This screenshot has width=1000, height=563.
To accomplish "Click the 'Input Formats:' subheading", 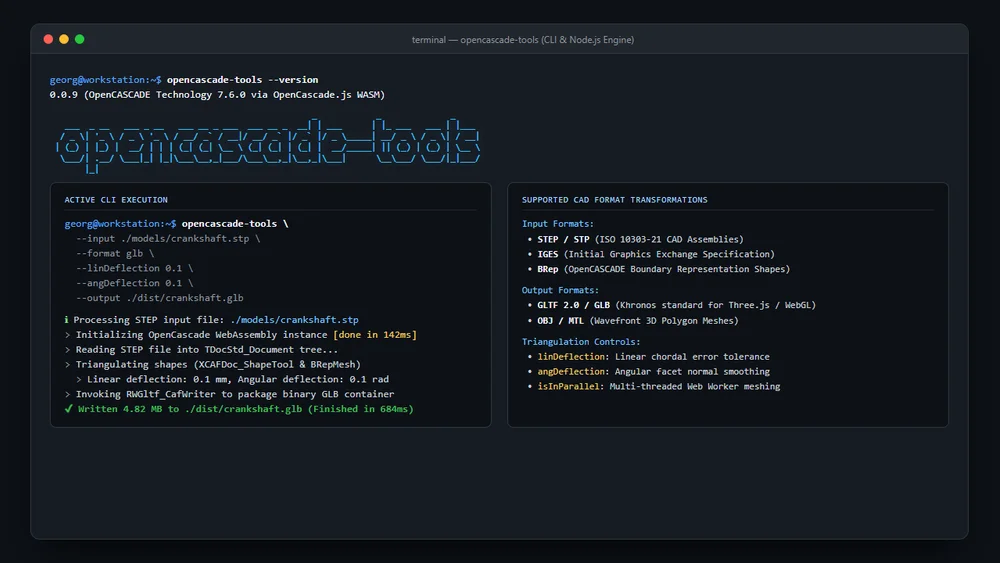I will 557,224.
